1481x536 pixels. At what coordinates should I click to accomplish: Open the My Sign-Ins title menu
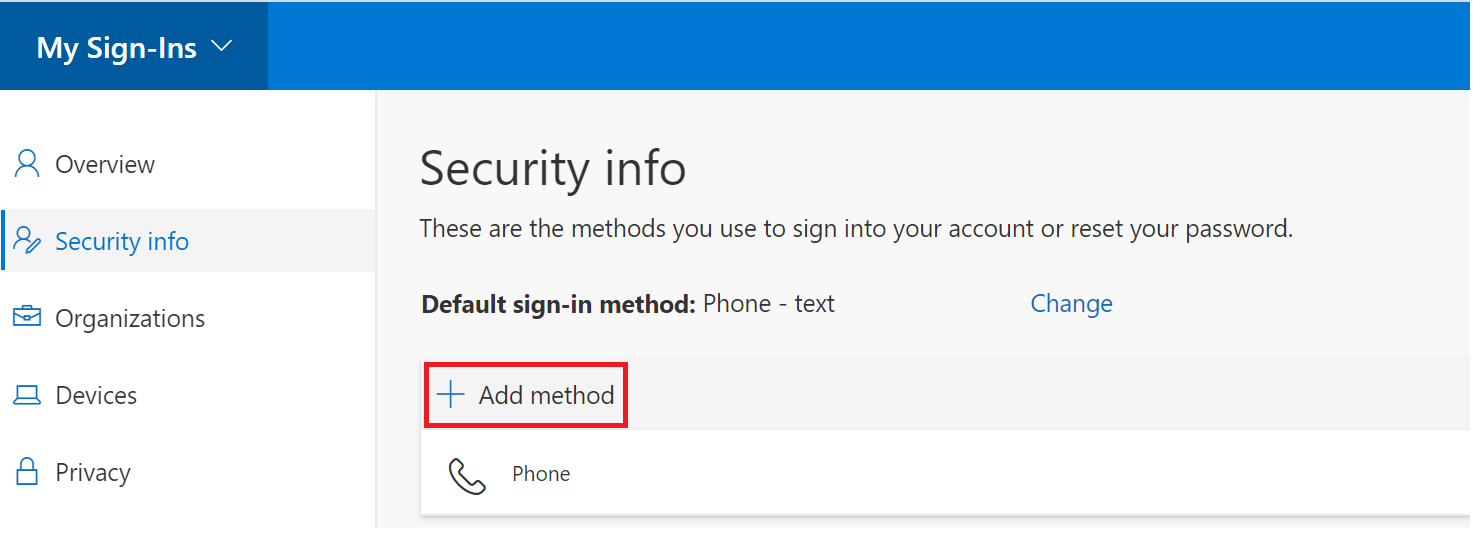pos(116,48)
